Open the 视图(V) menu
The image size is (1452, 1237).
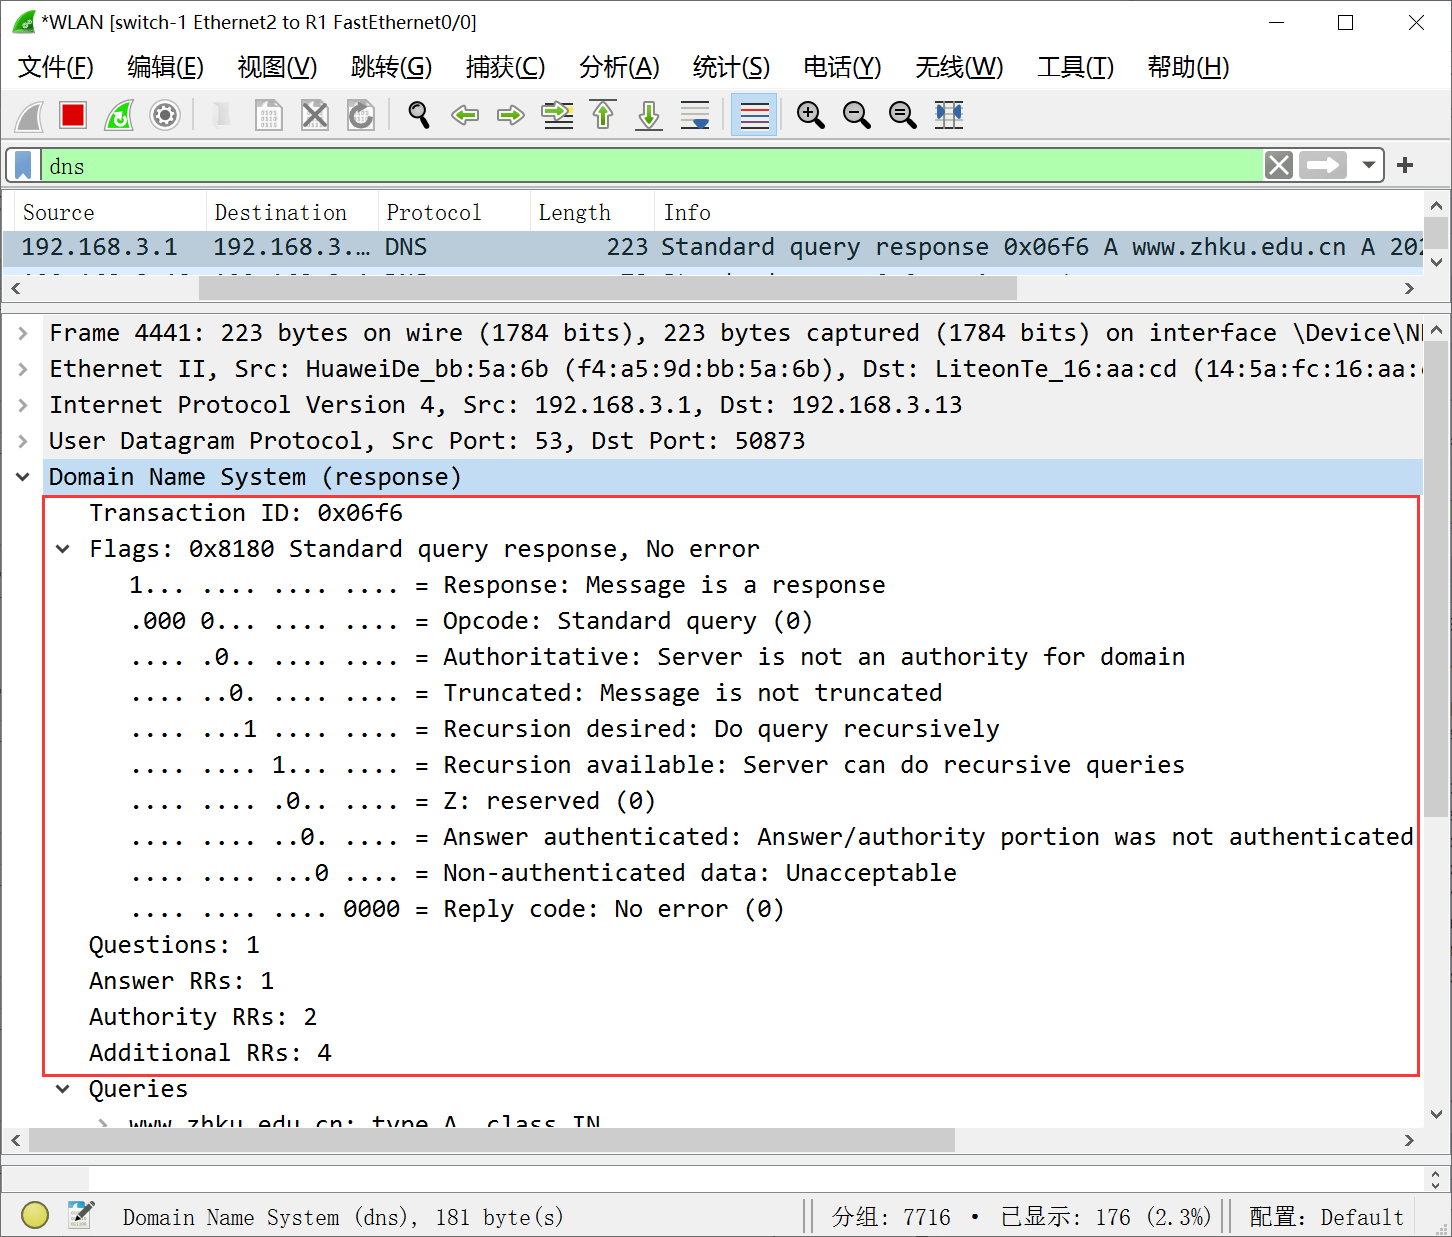277,67
